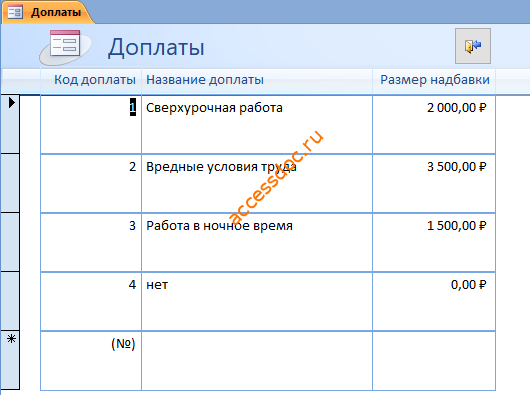Click the current record arrow selector
Image resolution: width=530 pixels, height=395 pixels.
[x=10, y=124]
